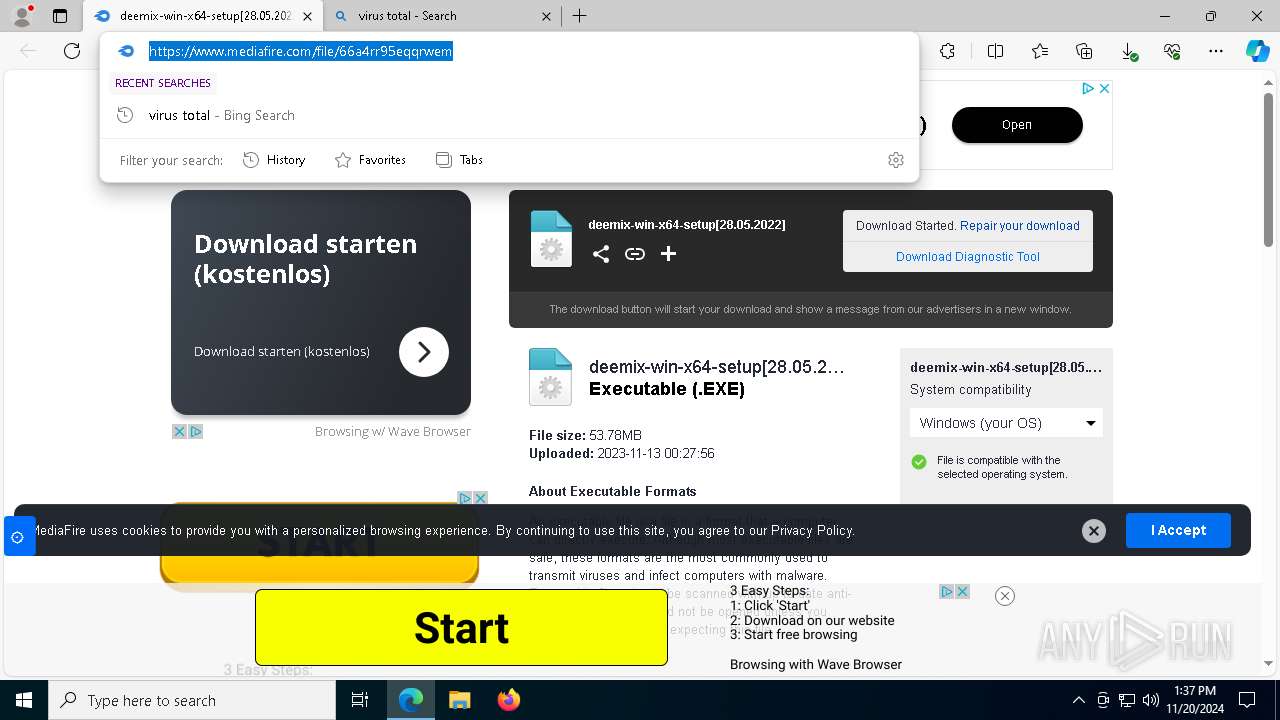Click 'File size: 53.78MB' text

click(x=585, y=435)
